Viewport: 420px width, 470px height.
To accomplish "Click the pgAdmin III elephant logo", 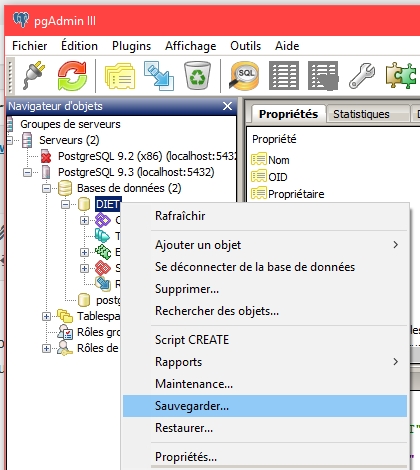I will point(21,20).
